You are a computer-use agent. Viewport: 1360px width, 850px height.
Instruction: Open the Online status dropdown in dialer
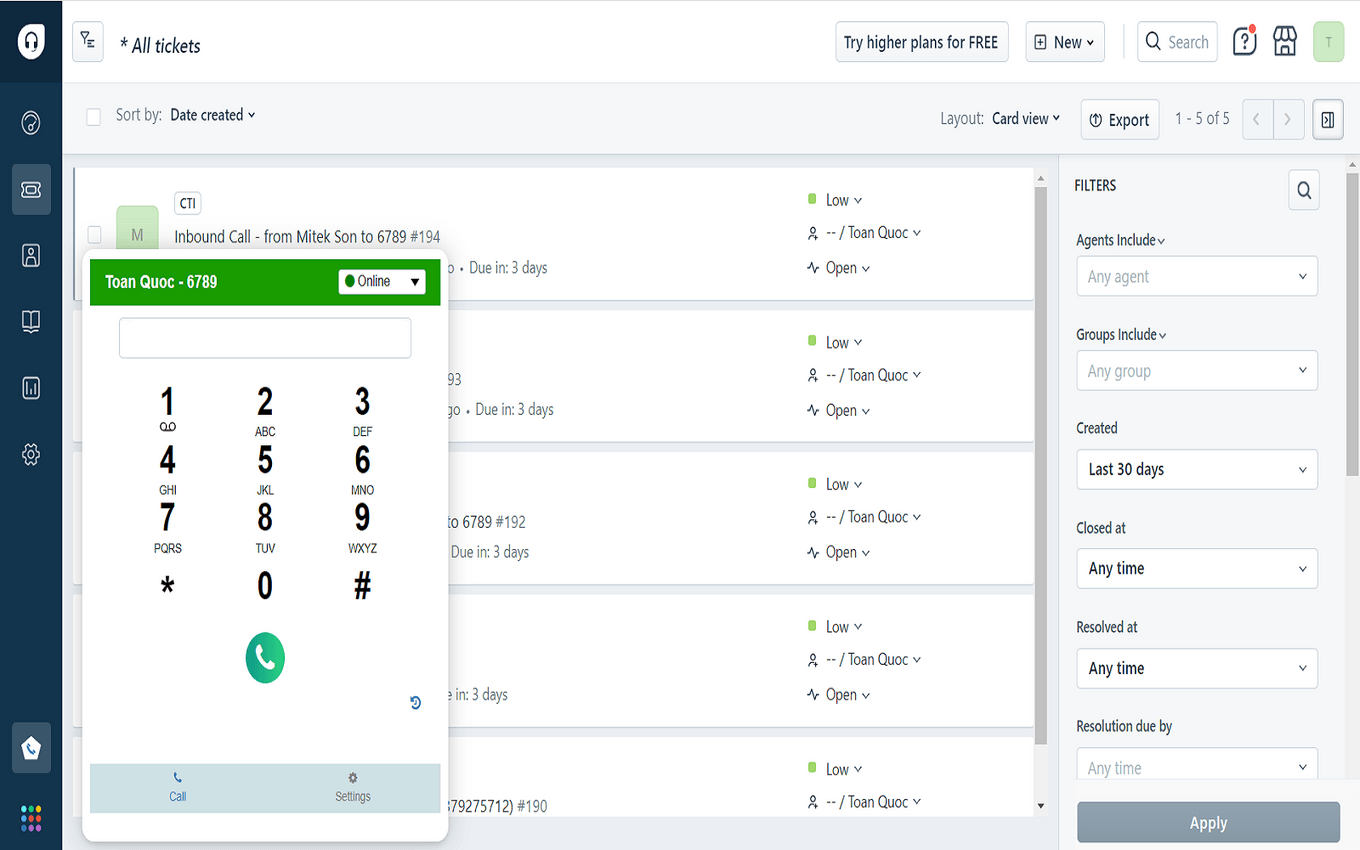click(382, 282)
